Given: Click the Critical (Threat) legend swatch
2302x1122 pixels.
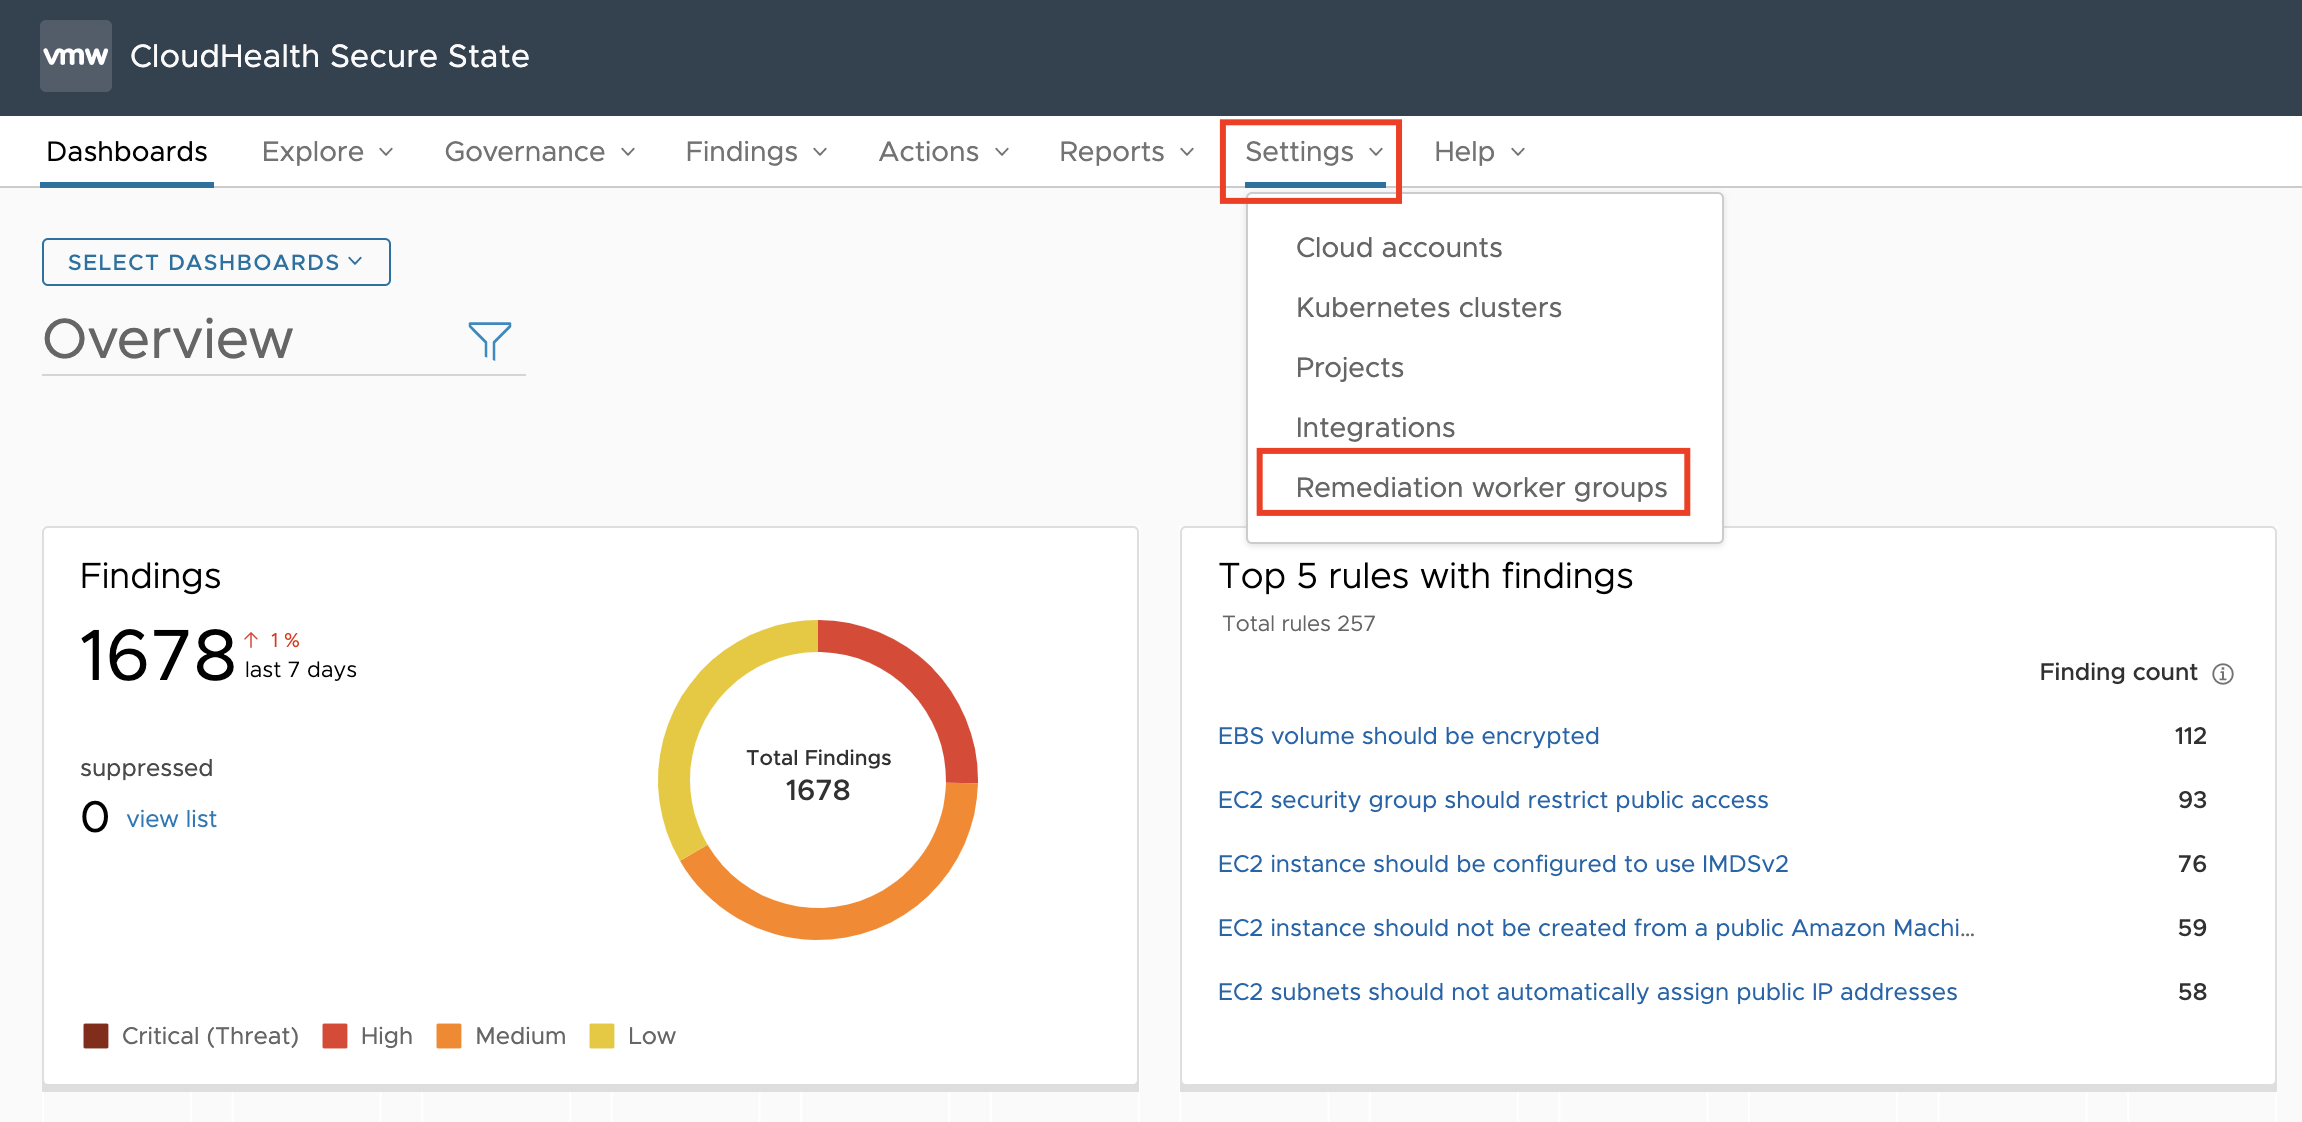Looking at the screenshot, I should point(96,1036).
